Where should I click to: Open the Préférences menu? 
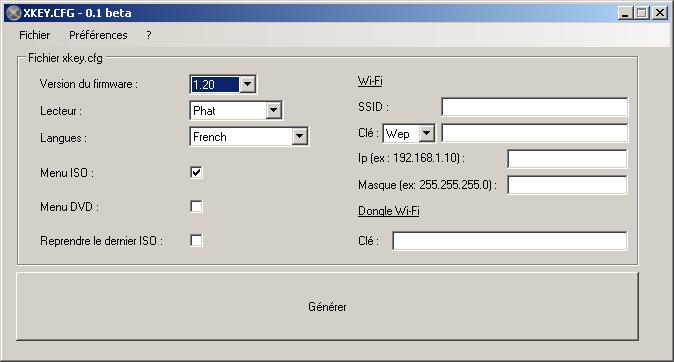point(98,35)
